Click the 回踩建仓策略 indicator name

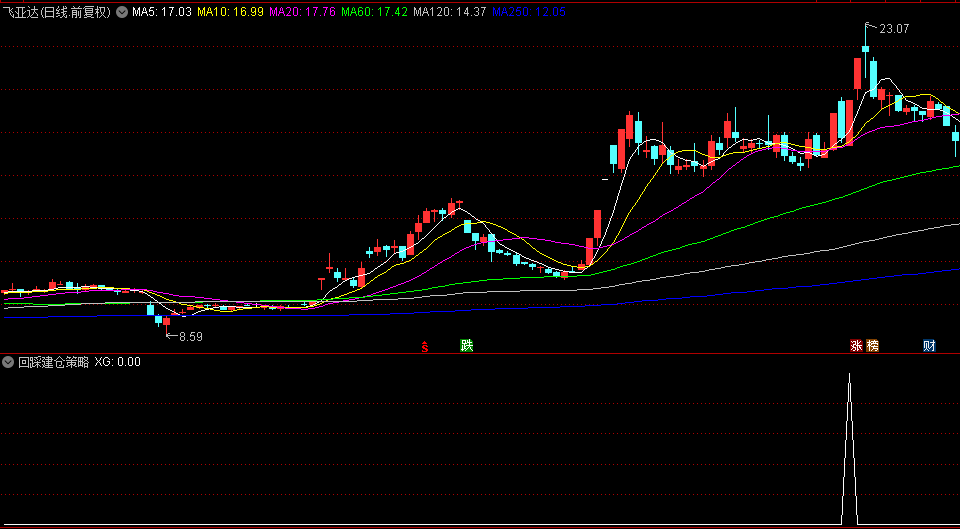click(53, 362)
